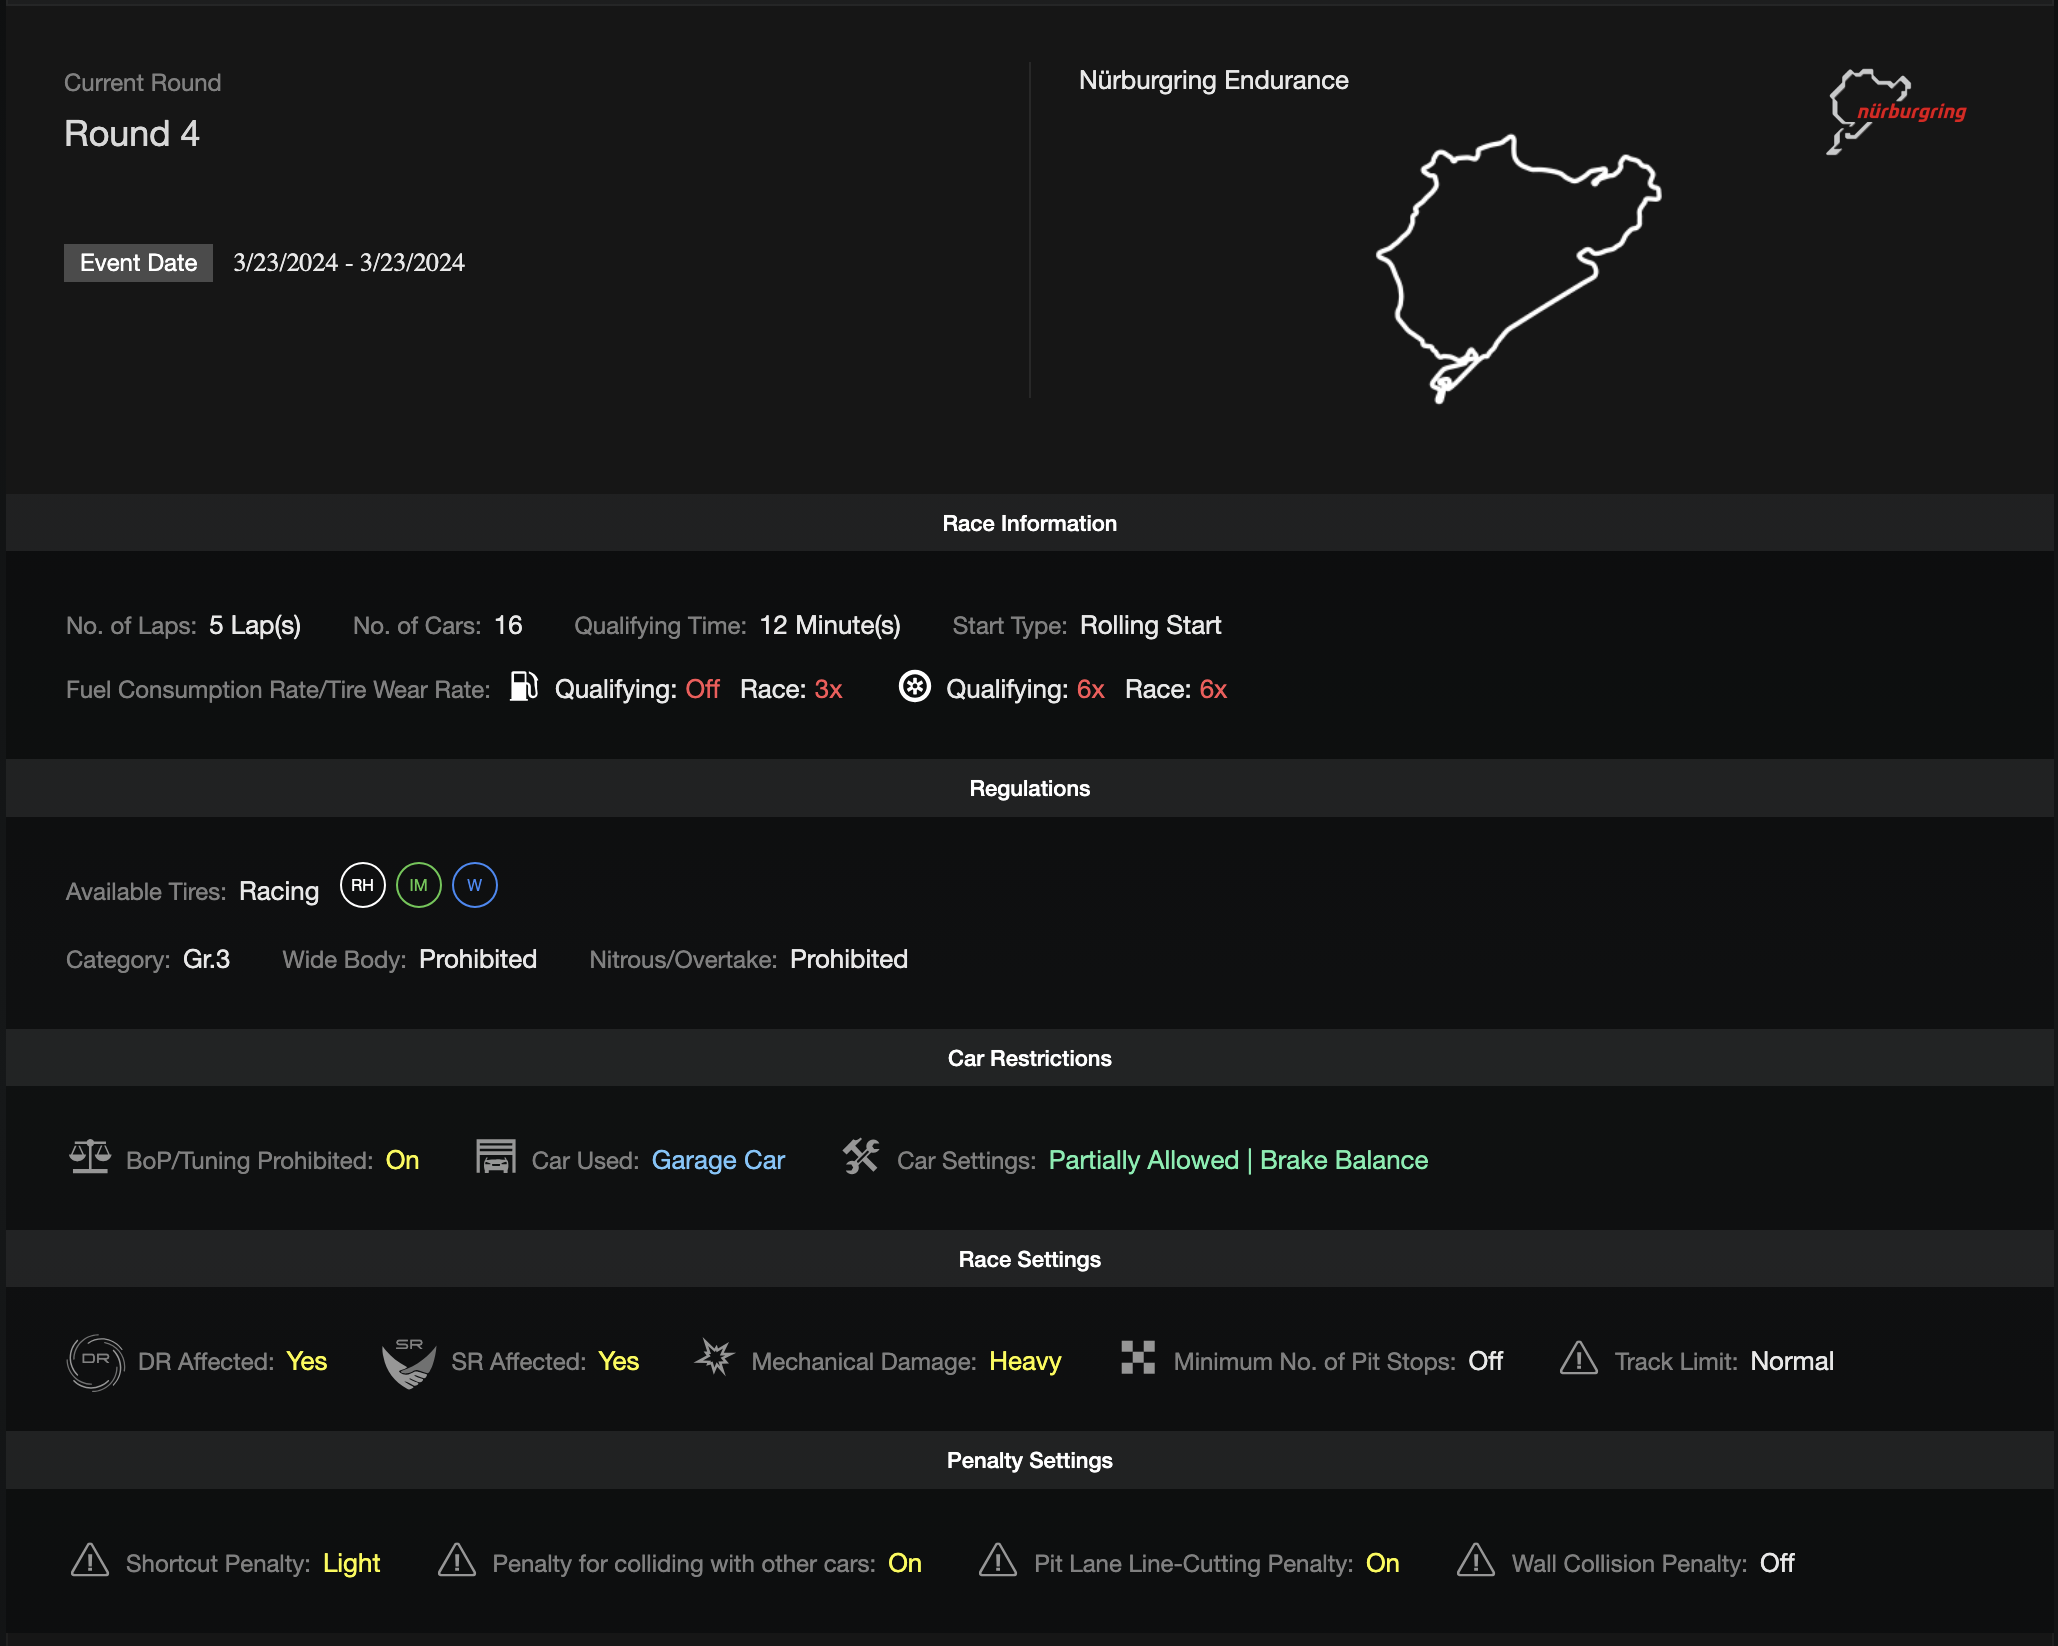Click the Wall Collision Penalty warning triangle
The height and width of the screenshot is (1646, 2058).
click(1476, 1560)
